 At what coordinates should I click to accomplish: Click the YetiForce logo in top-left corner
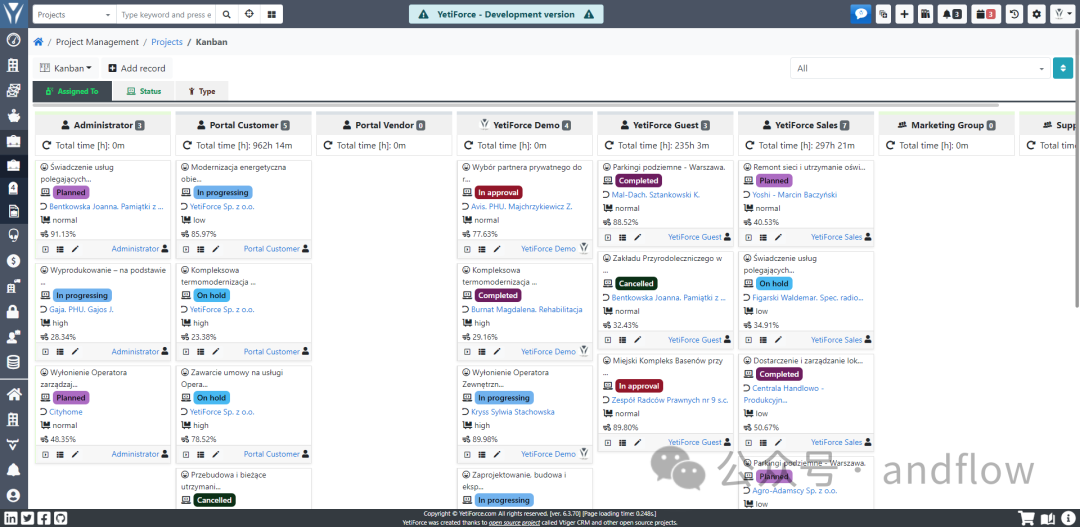click(x=14, y=13)
